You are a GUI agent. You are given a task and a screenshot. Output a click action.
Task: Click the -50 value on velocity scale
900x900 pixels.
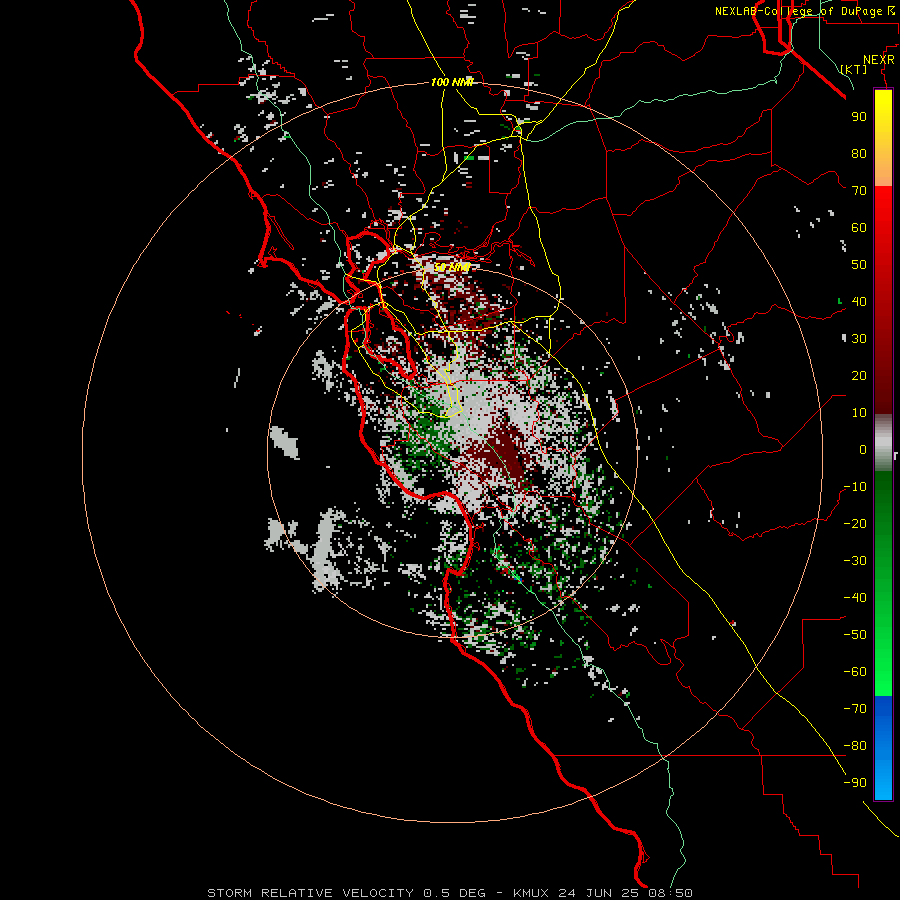pyautogui.click(x=855, y=635)
